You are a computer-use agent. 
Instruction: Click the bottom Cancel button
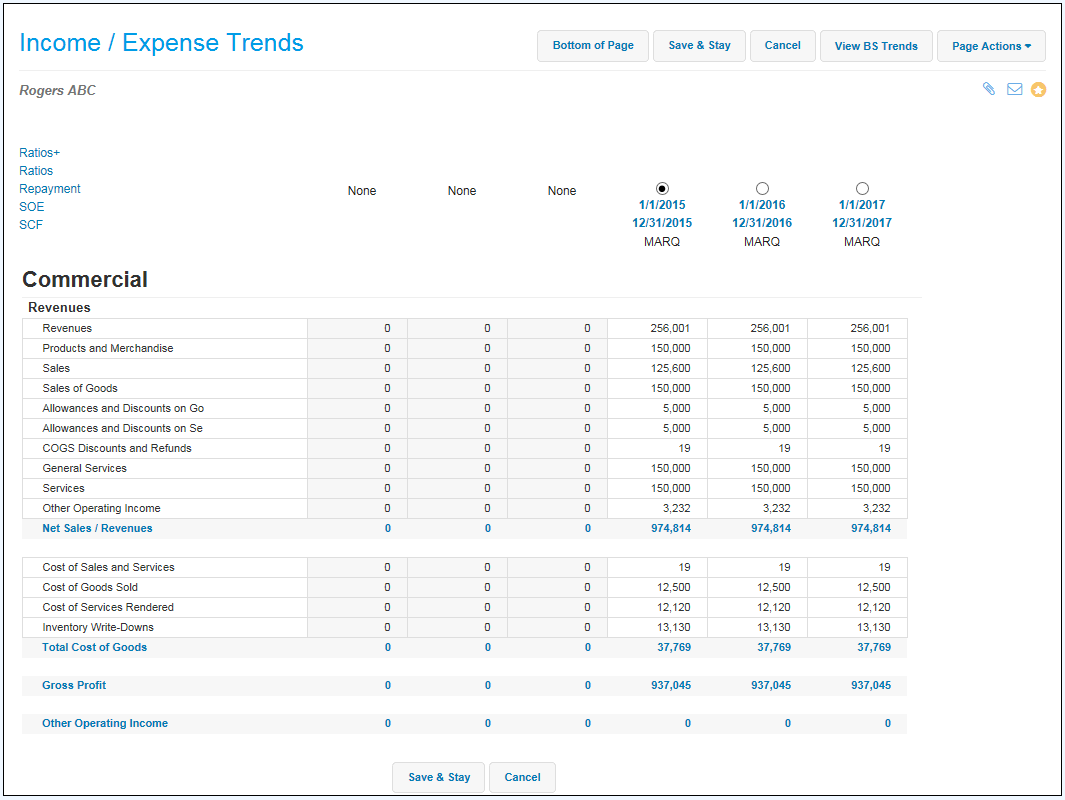tap(522, 777)
